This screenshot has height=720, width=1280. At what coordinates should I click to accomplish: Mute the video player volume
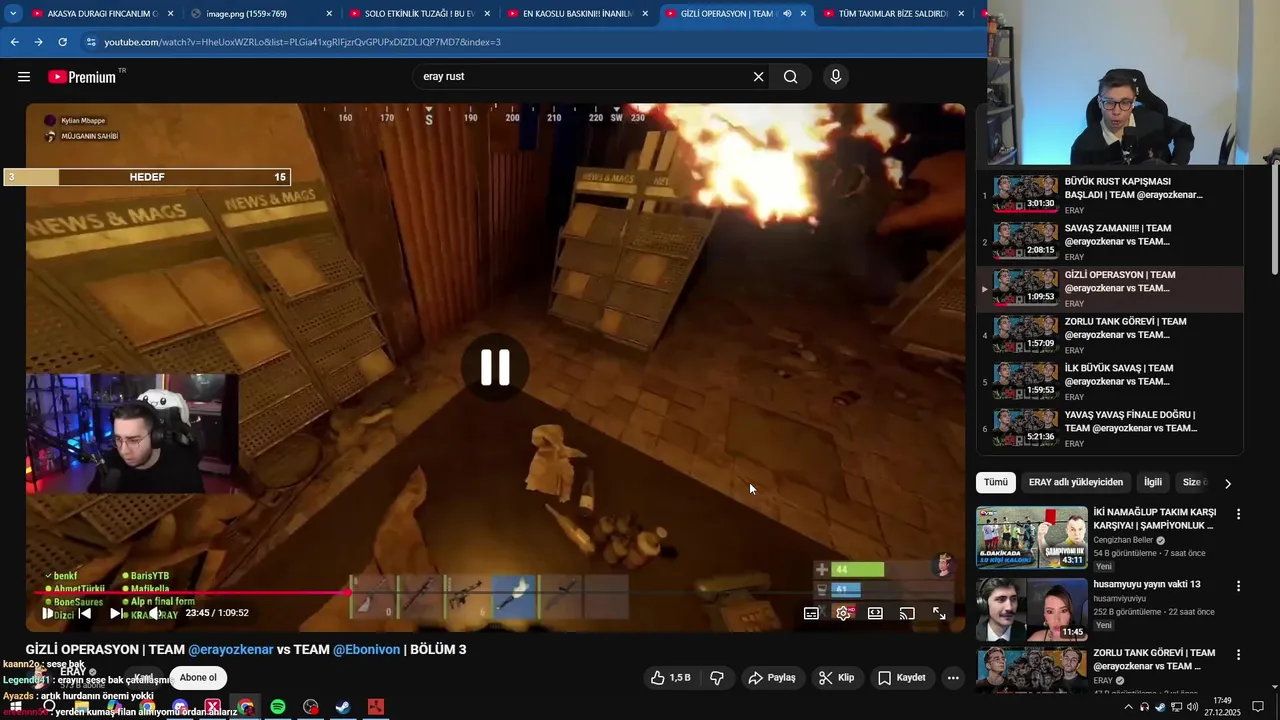(155, 613)
